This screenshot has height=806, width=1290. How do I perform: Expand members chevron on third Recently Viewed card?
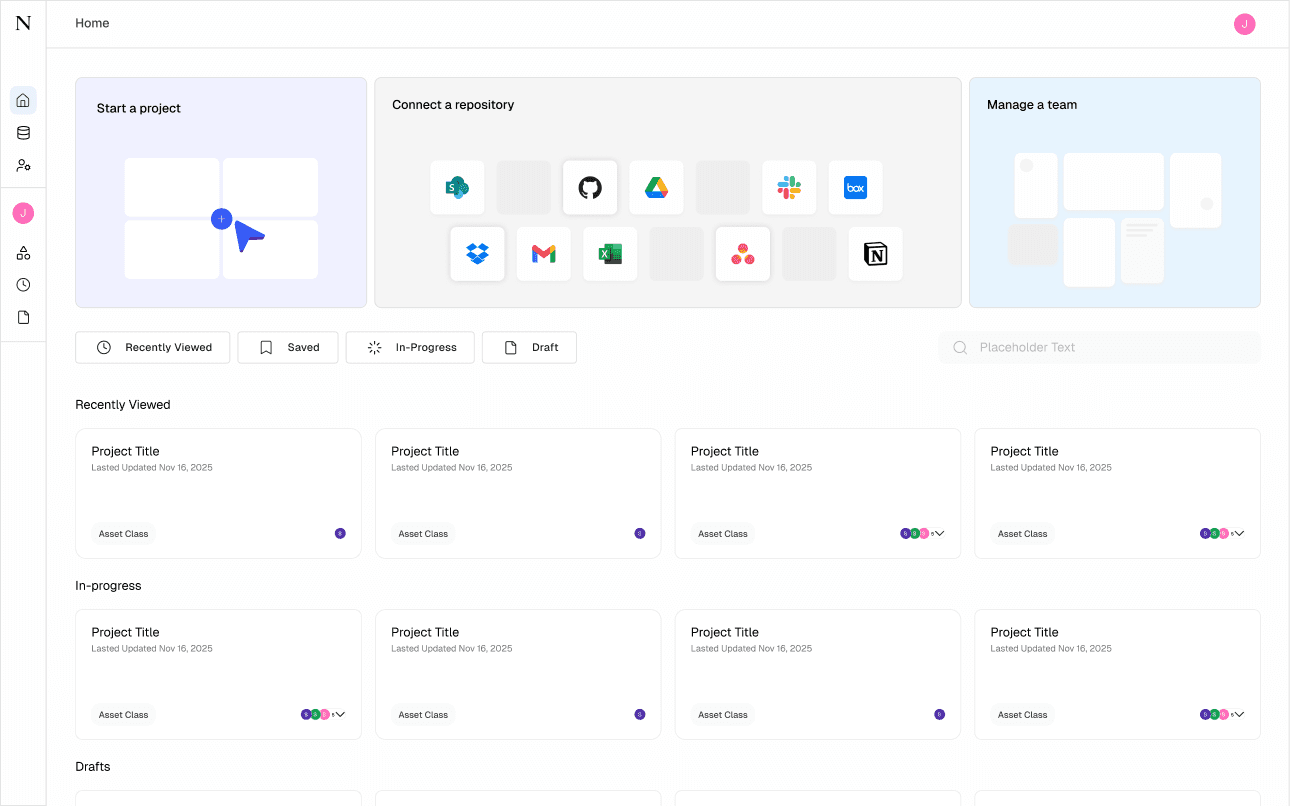(x=939, y=534)
